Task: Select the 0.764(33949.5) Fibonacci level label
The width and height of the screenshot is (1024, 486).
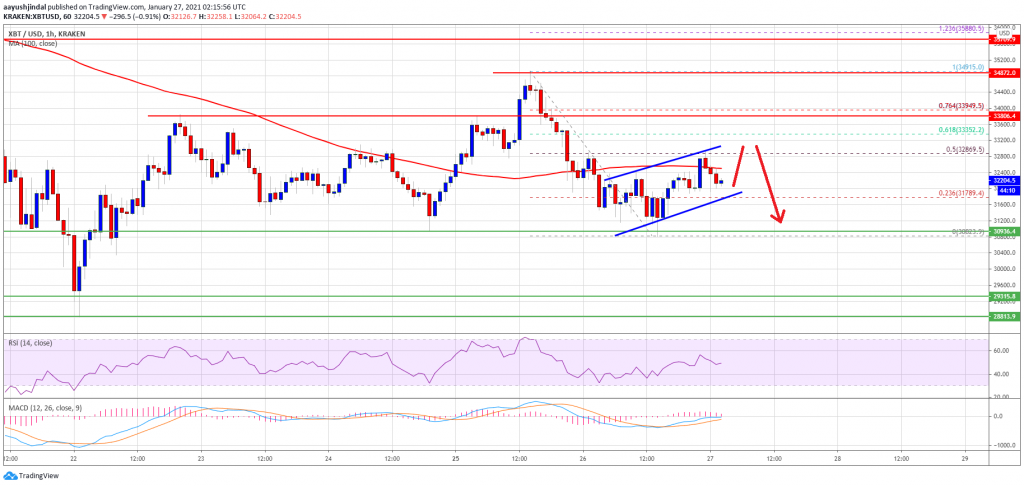Action: [963, 106]
